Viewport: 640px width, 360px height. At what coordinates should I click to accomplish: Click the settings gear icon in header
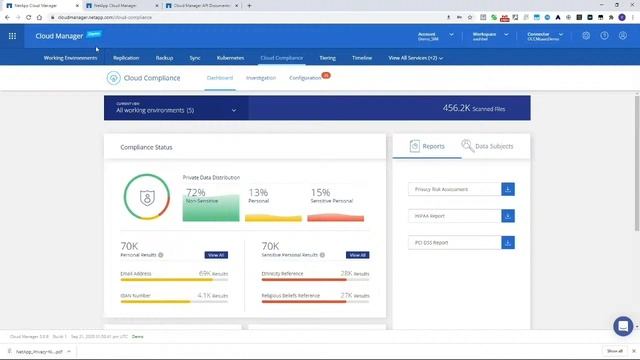click(x=586, y=36)
